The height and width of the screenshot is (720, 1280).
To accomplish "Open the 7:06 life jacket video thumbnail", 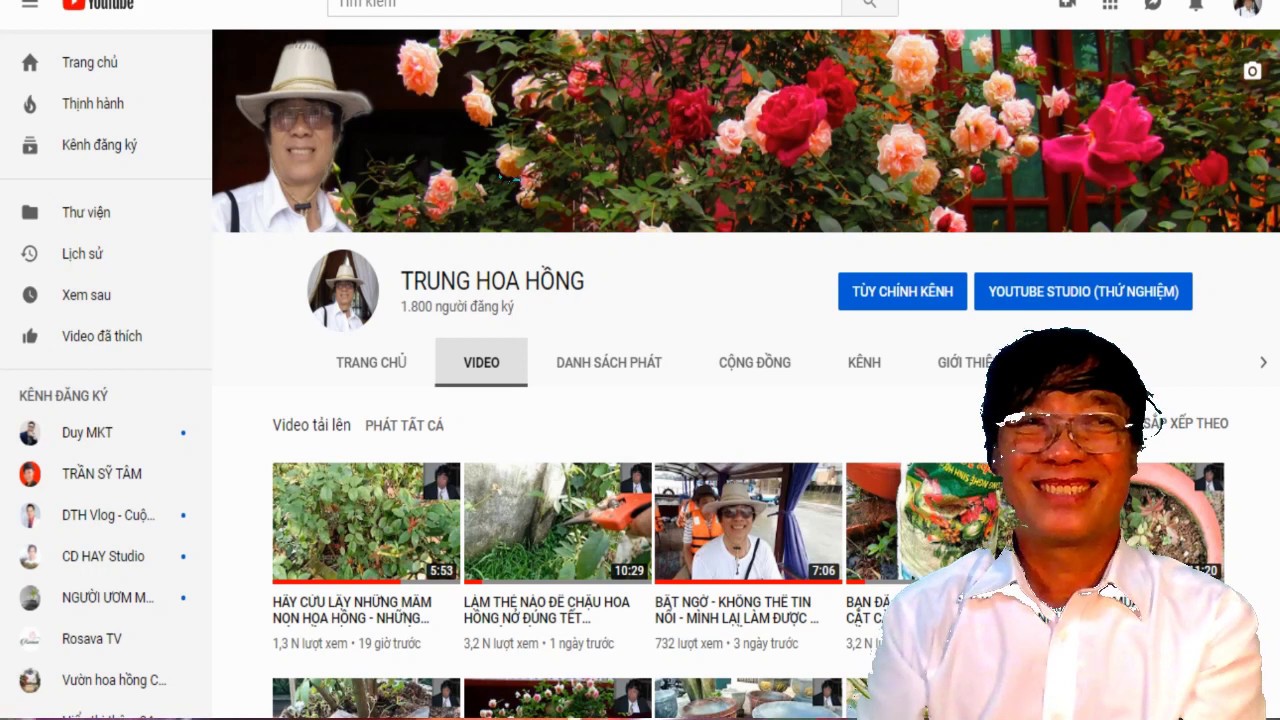I will [748, 522].
